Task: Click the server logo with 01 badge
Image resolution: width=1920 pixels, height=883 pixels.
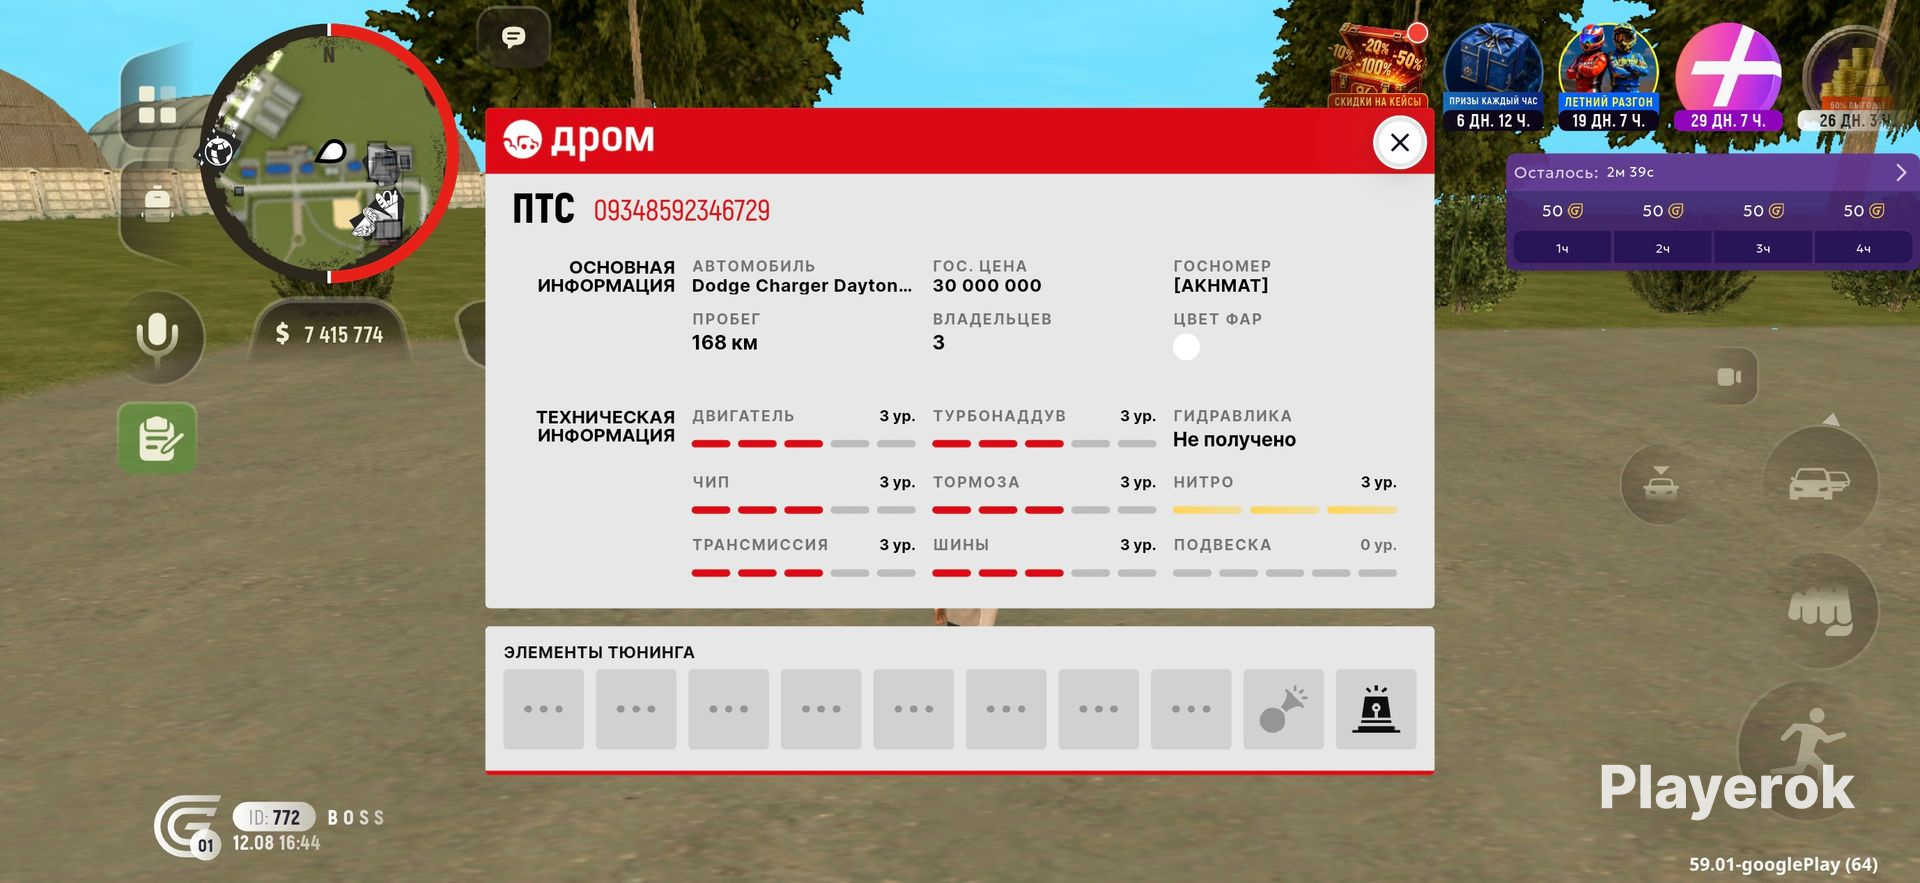Action: pyautogui.click(x=188, y=826)
